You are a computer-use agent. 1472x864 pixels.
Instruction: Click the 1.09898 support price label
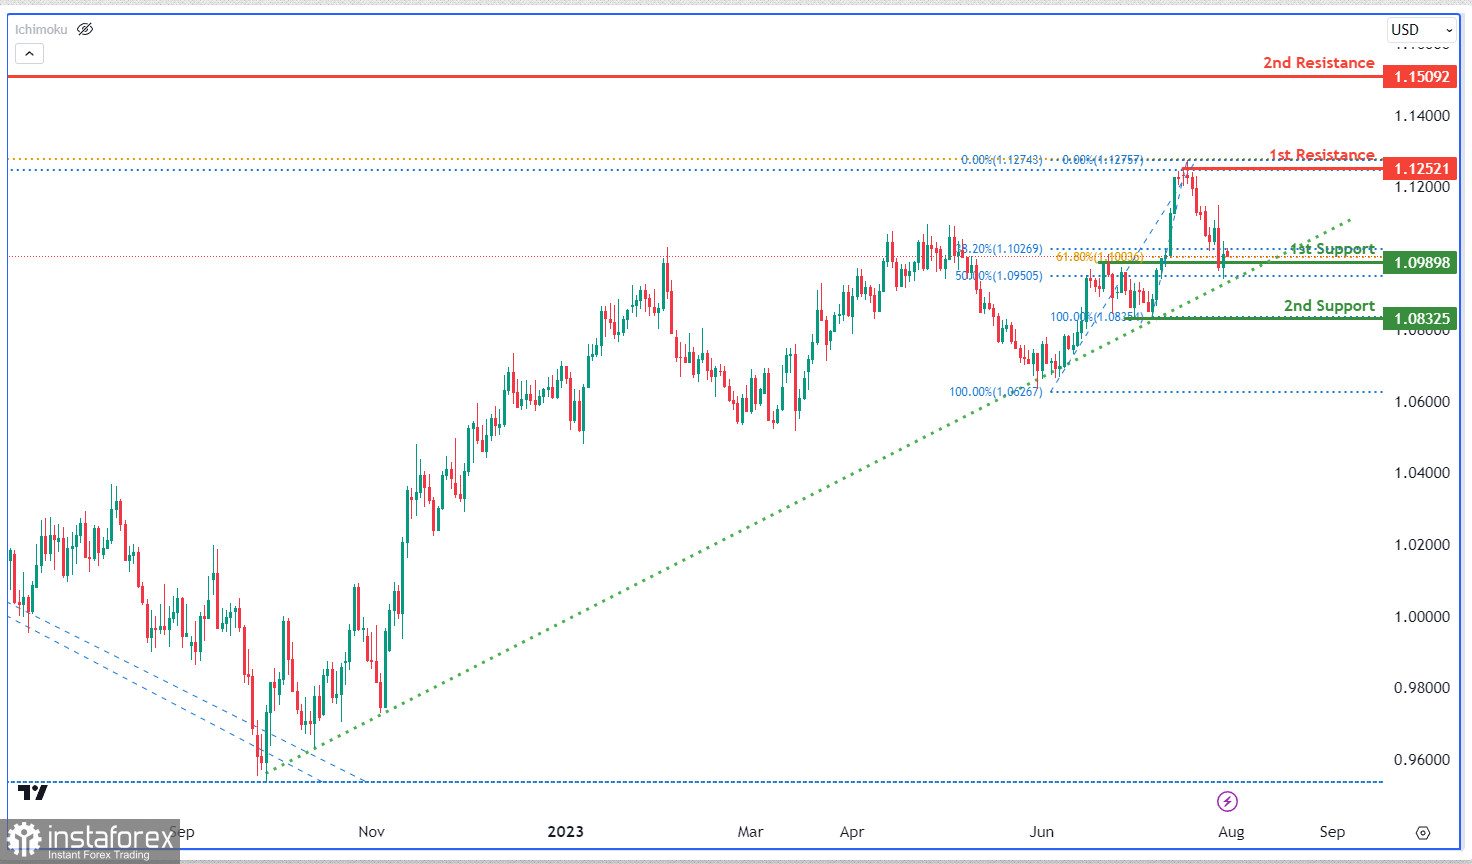(1420, 263)
